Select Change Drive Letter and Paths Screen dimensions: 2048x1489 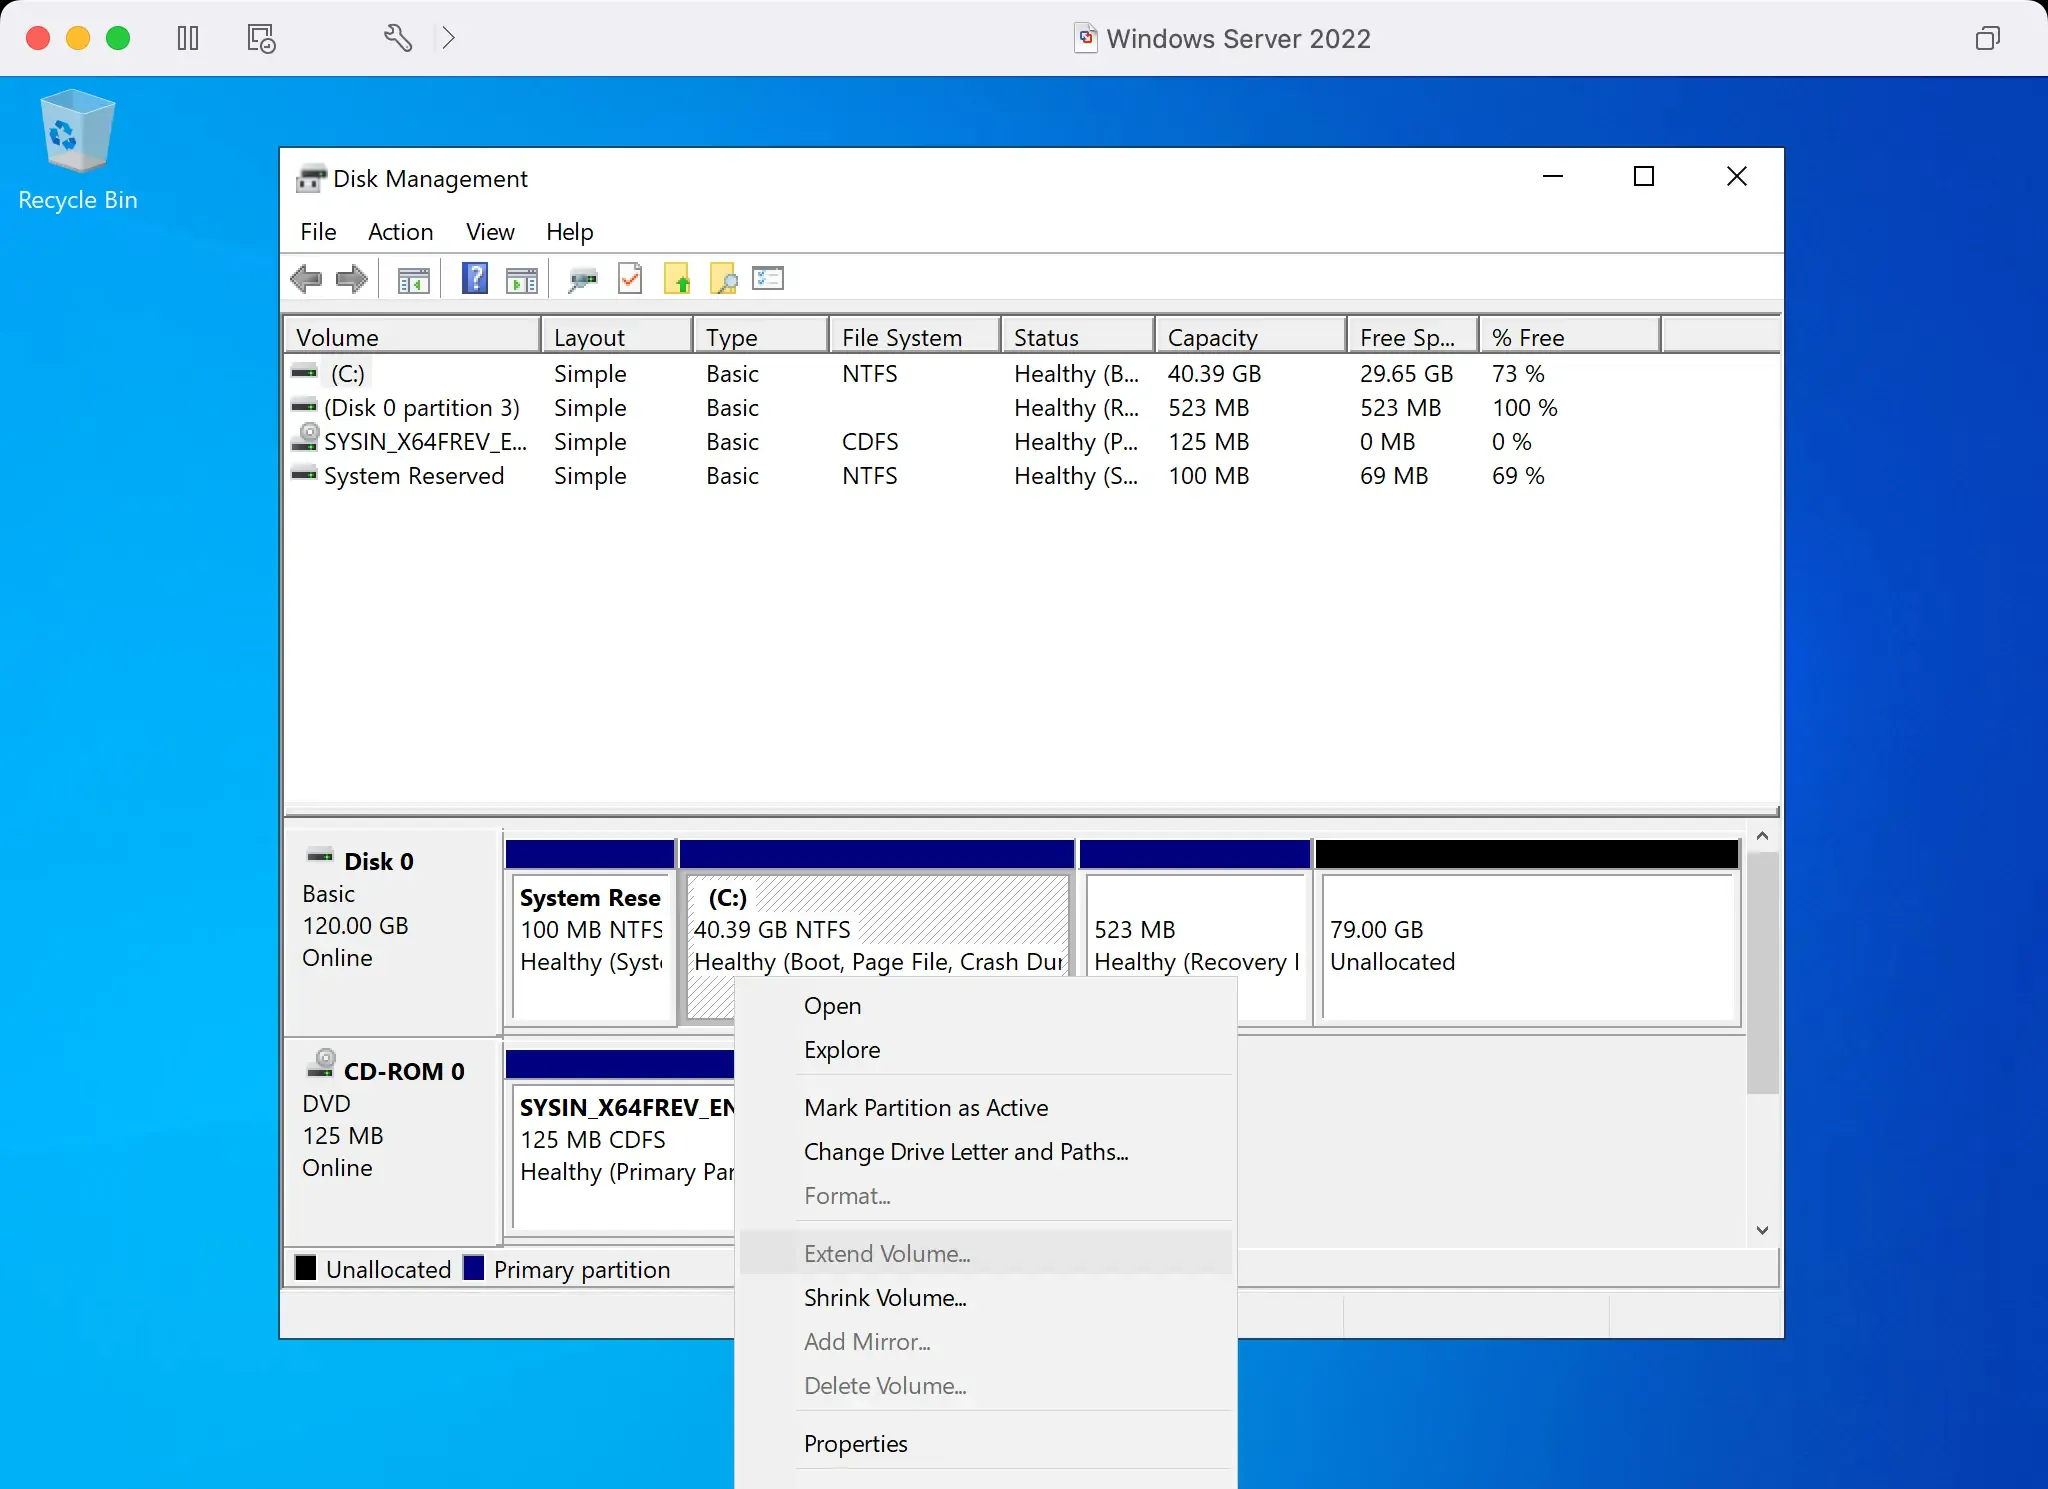pos(985,1152)
